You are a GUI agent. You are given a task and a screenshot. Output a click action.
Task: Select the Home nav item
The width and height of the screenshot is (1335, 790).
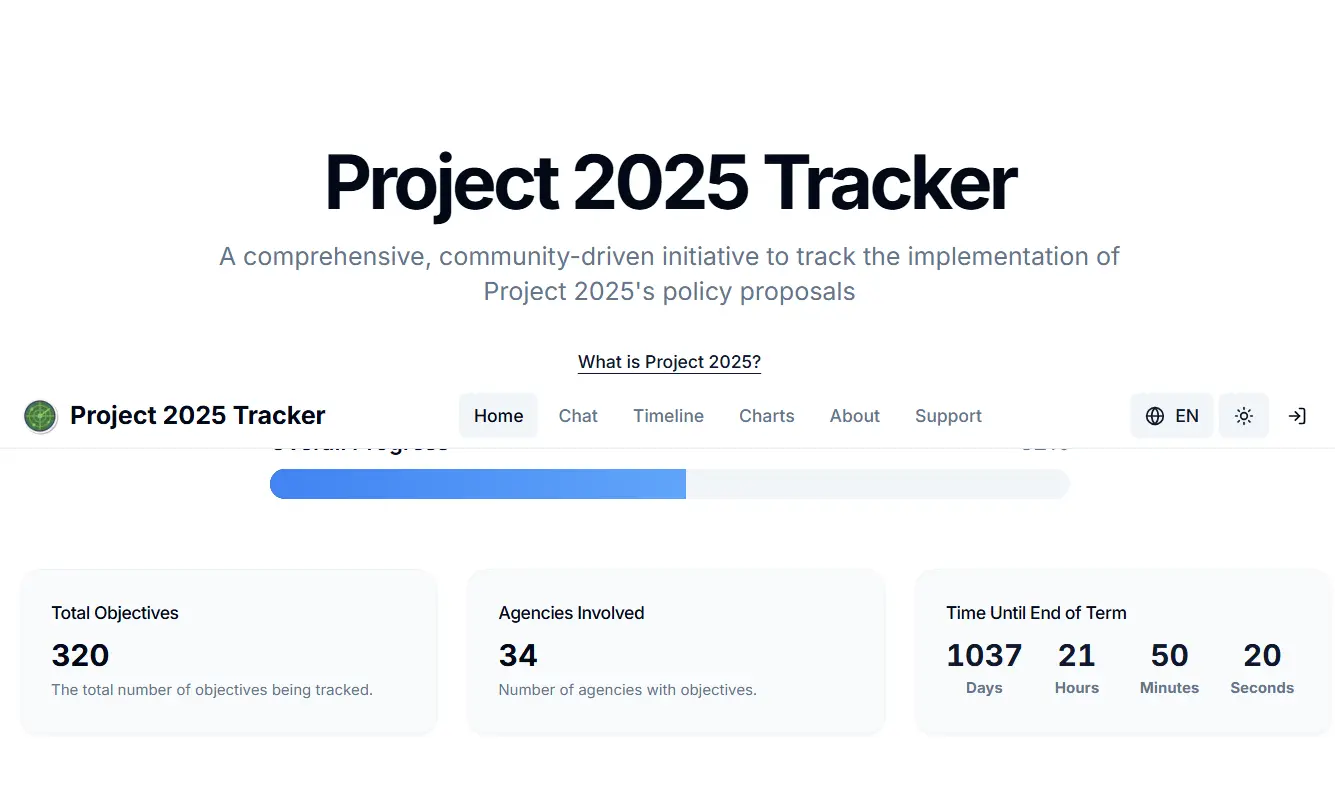click(498, 416)
